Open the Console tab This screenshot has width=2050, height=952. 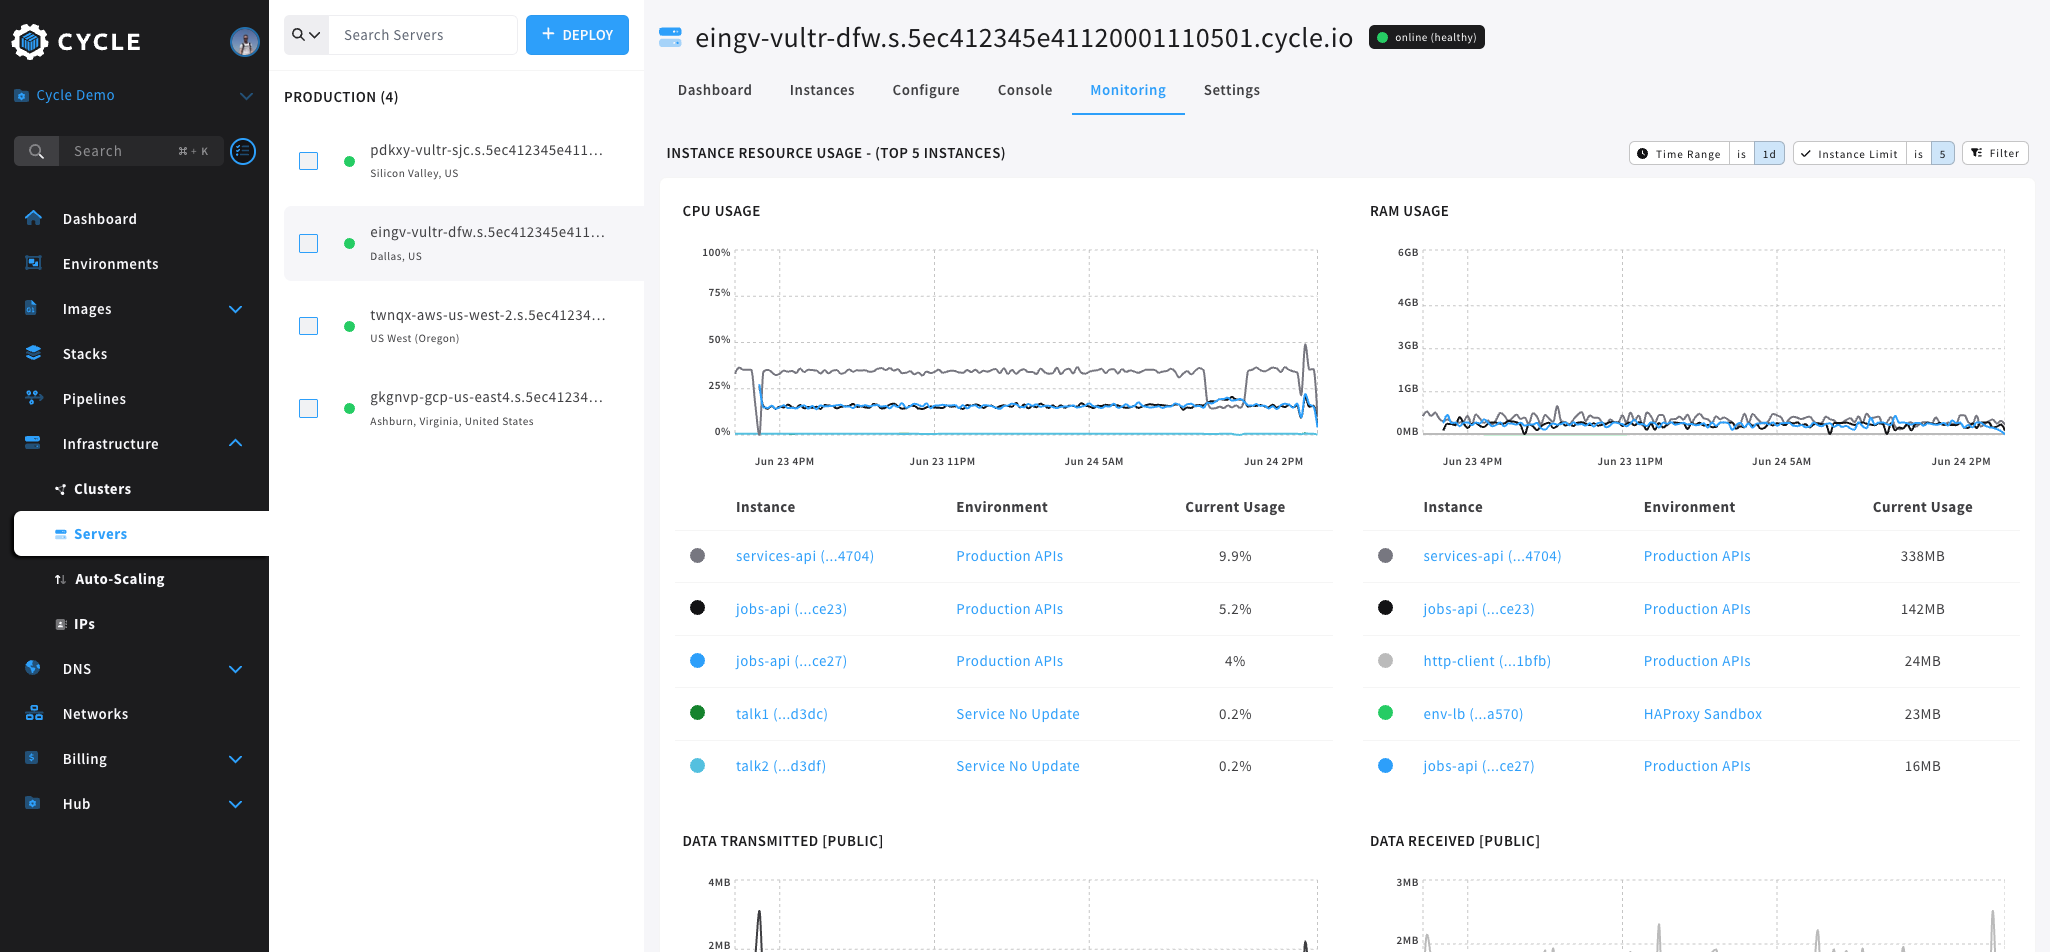click(x=1025, y=90)
